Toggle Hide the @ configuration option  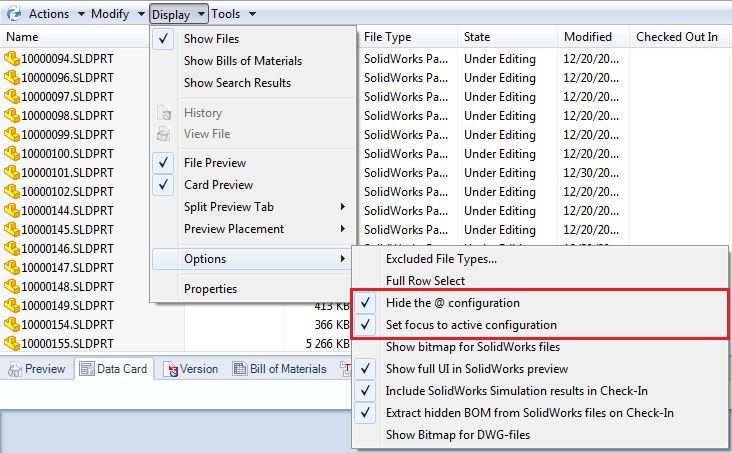pos(452,303)
